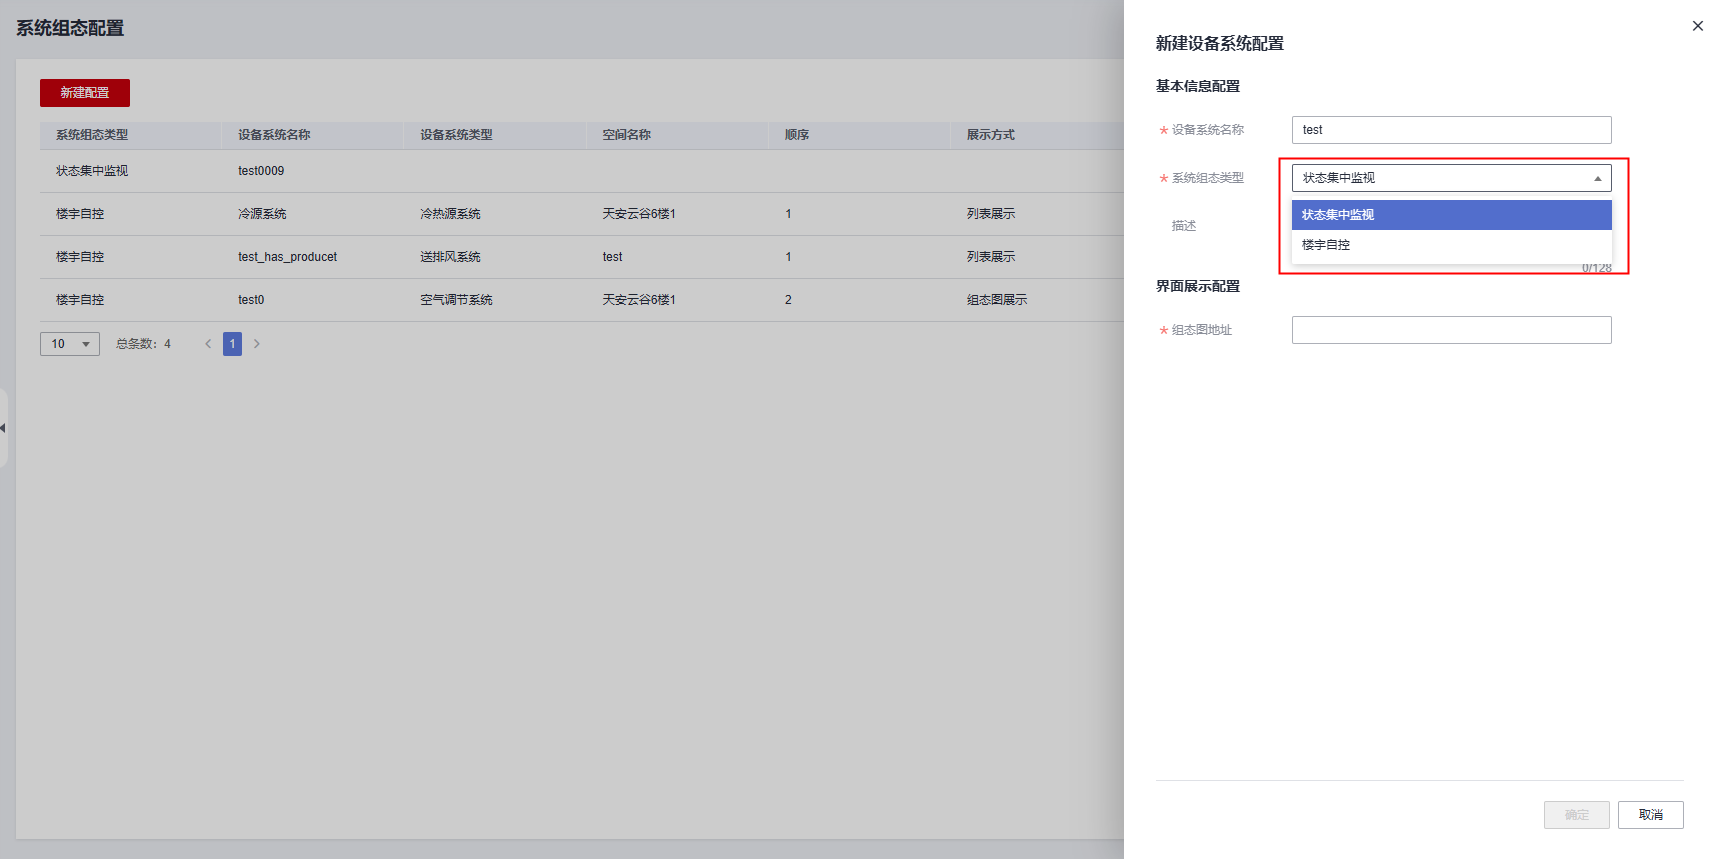1723x859 pixels.
Task: Choose 楼宇自控 option in dropdown list
Action: pos(1451,245)
